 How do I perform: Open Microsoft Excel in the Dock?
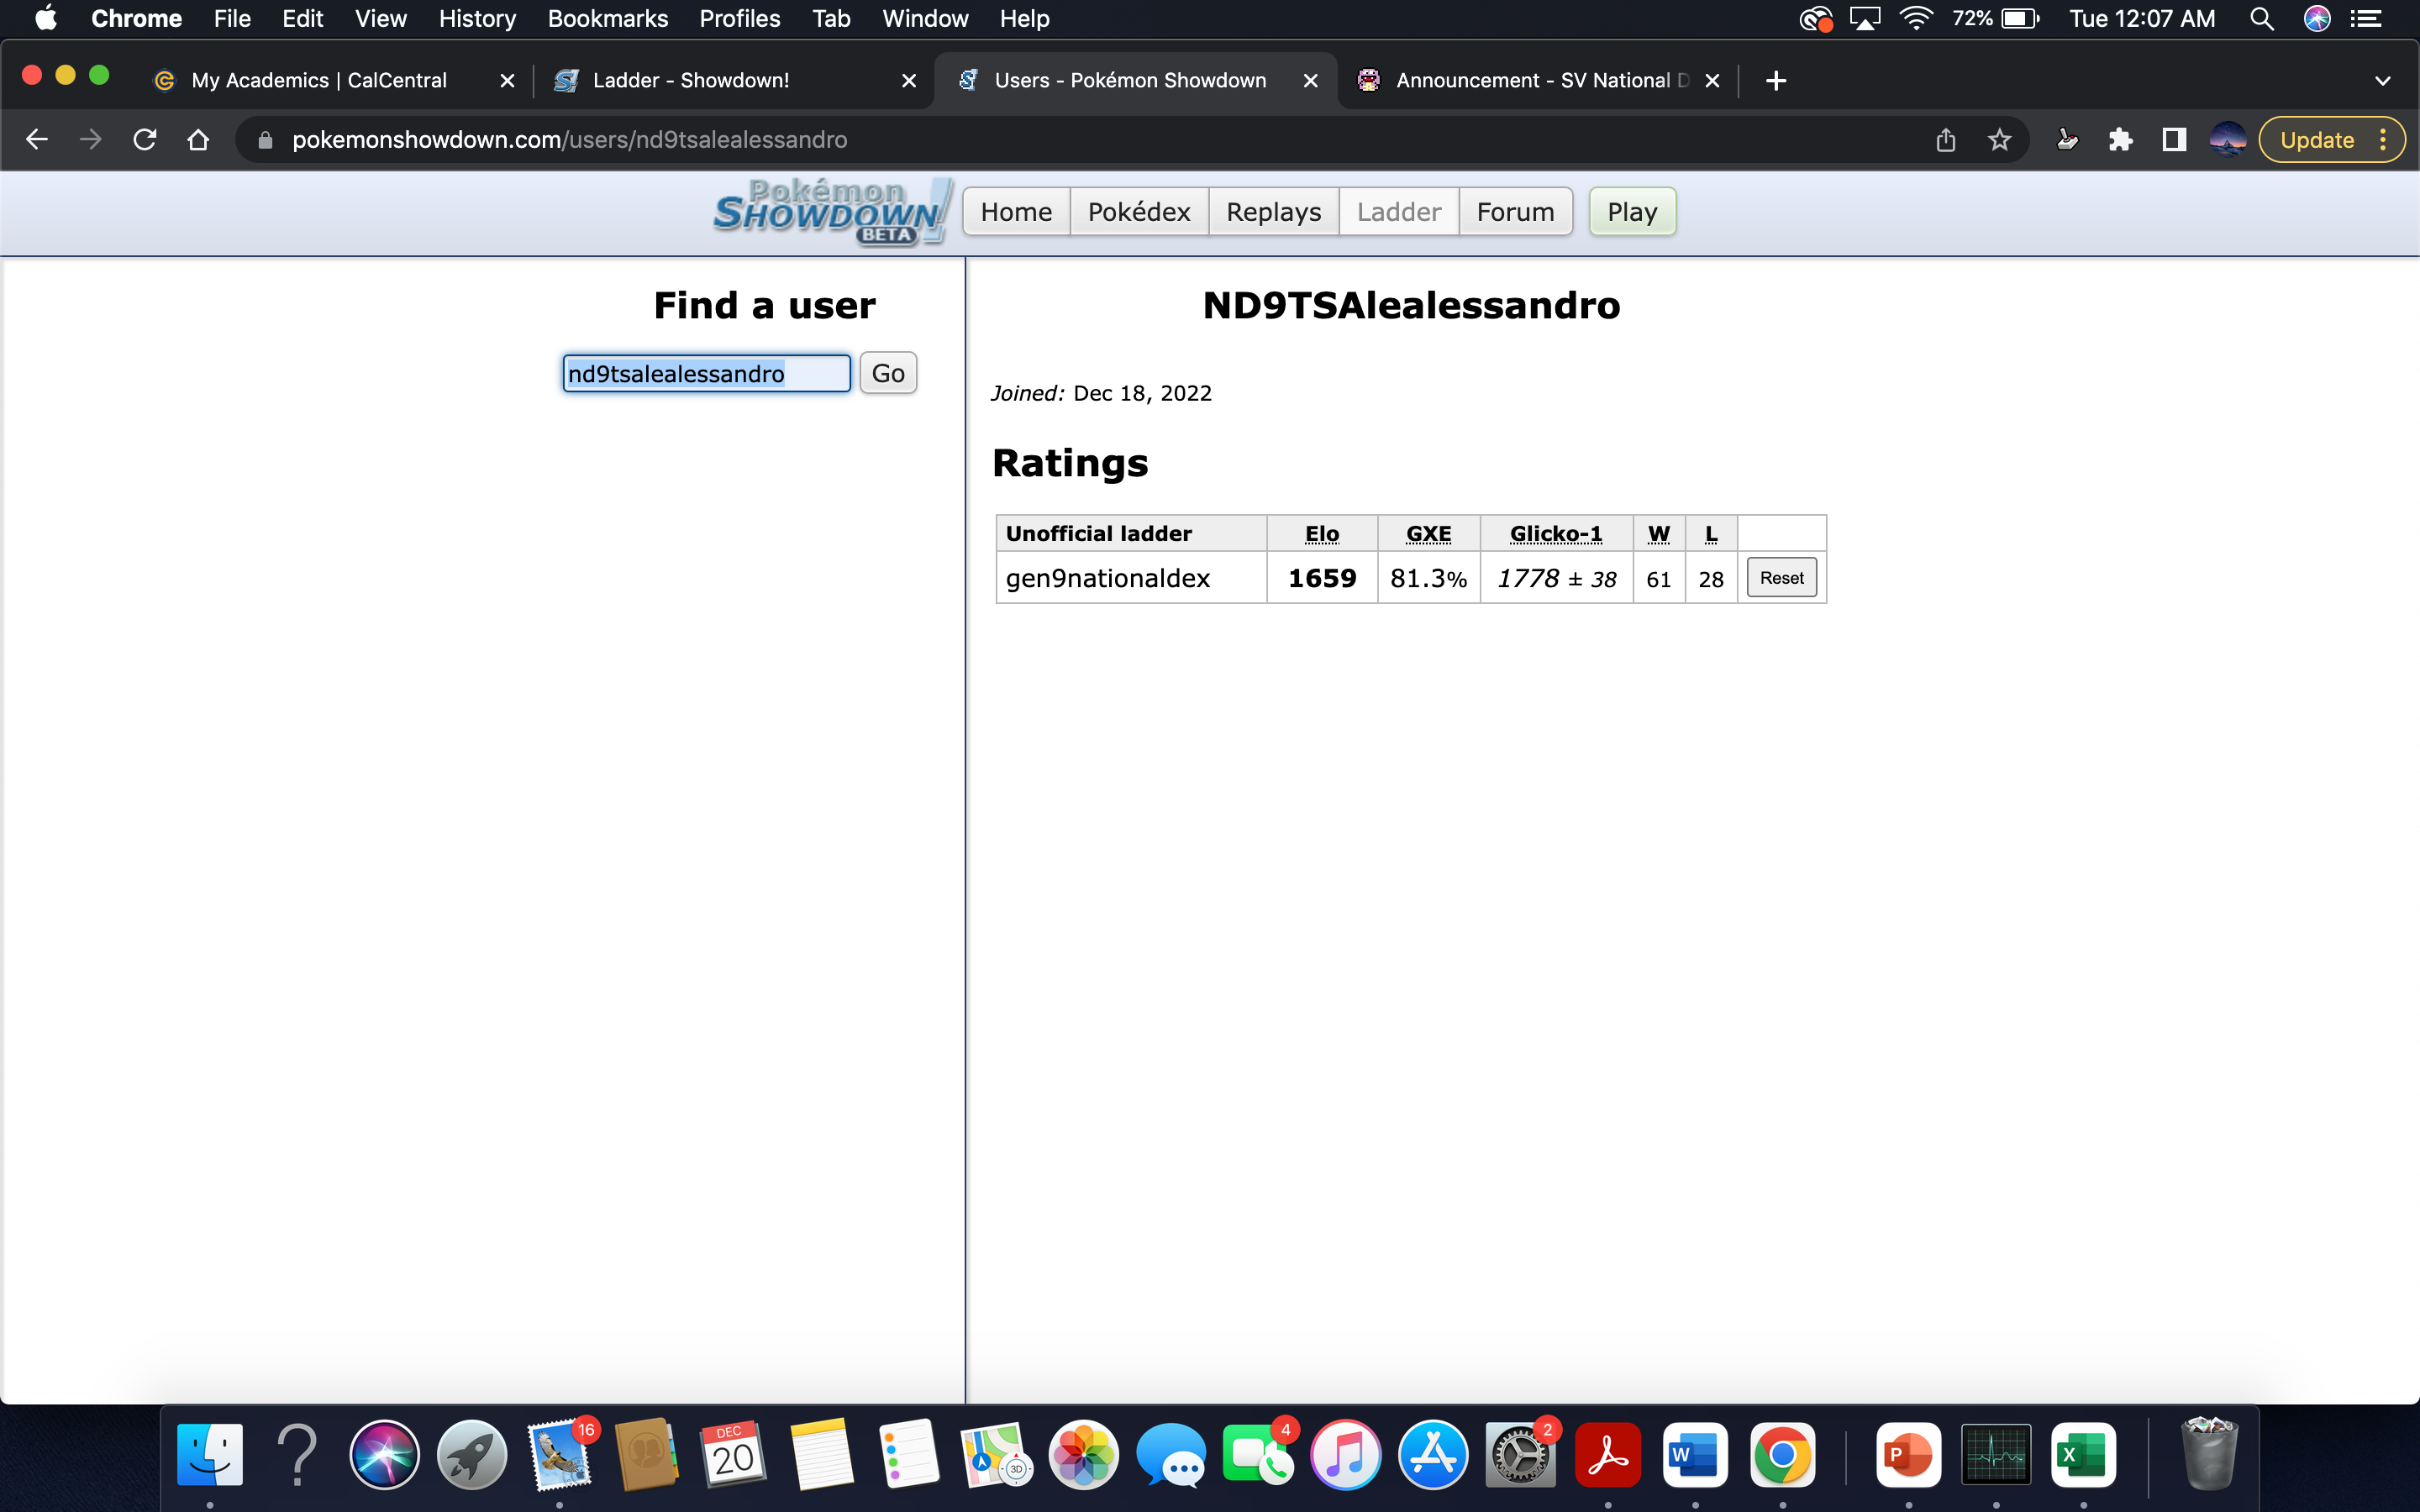tap(2084, 1454)
